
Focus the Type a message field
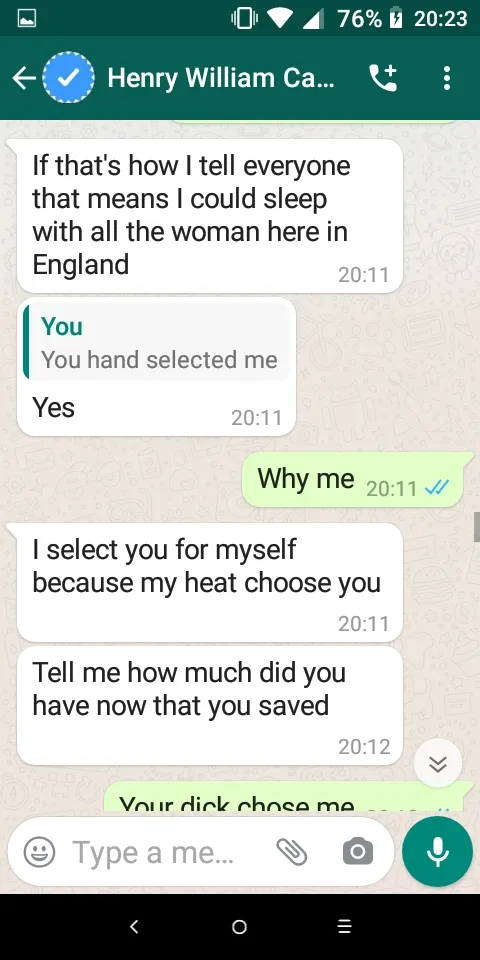153,852
